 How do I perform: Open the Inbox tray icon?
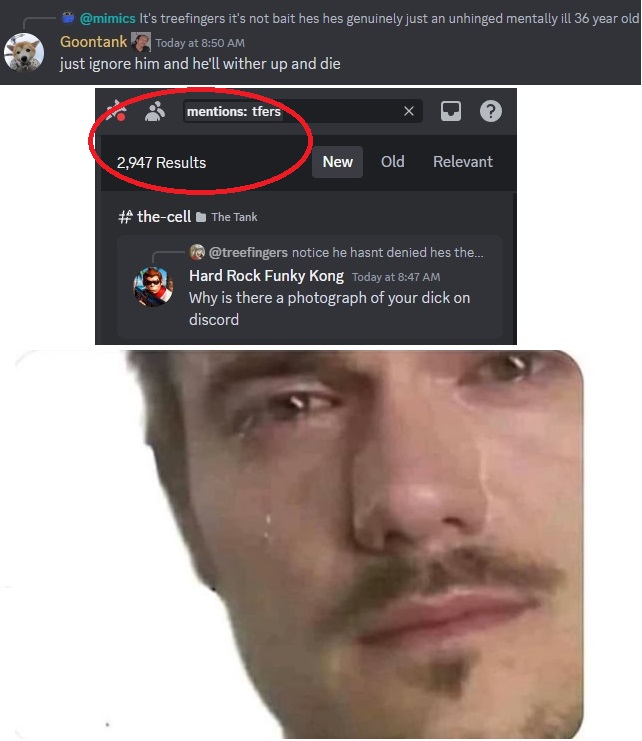451,112
